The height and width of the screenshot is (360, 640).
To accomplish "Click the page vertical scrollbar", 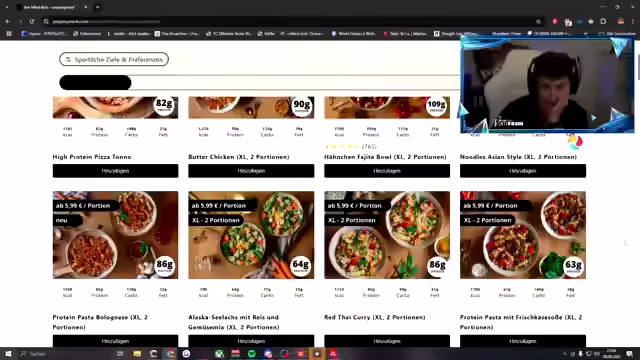I will pos(638,67).
